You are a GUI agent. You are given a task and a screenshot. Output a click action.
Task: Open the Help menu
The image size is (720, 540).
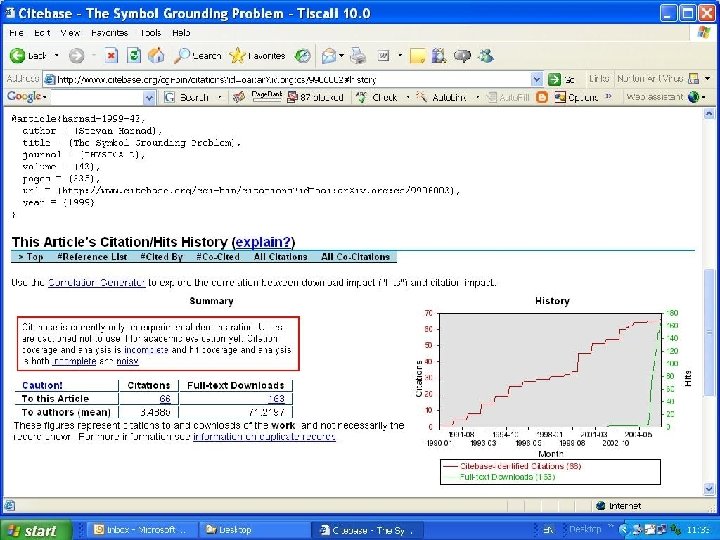(x=181, y=33)
